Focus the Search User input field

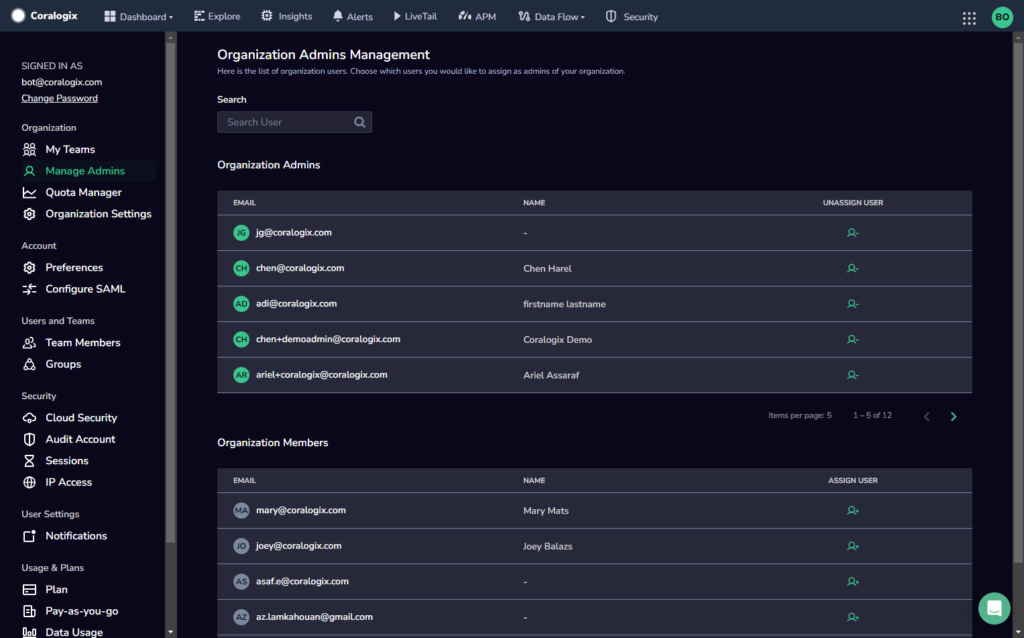[295, 122]
